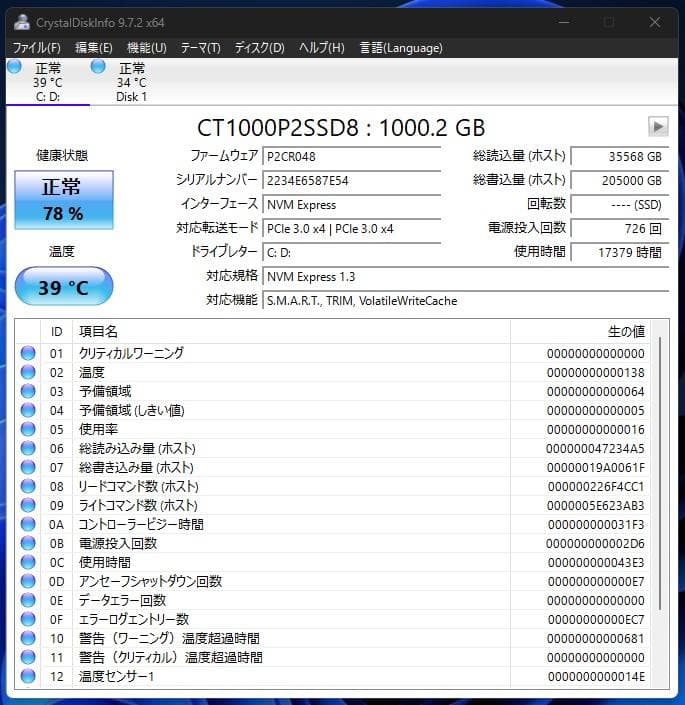Click the ドライブレター field showing C: D:

coord(351,252)
